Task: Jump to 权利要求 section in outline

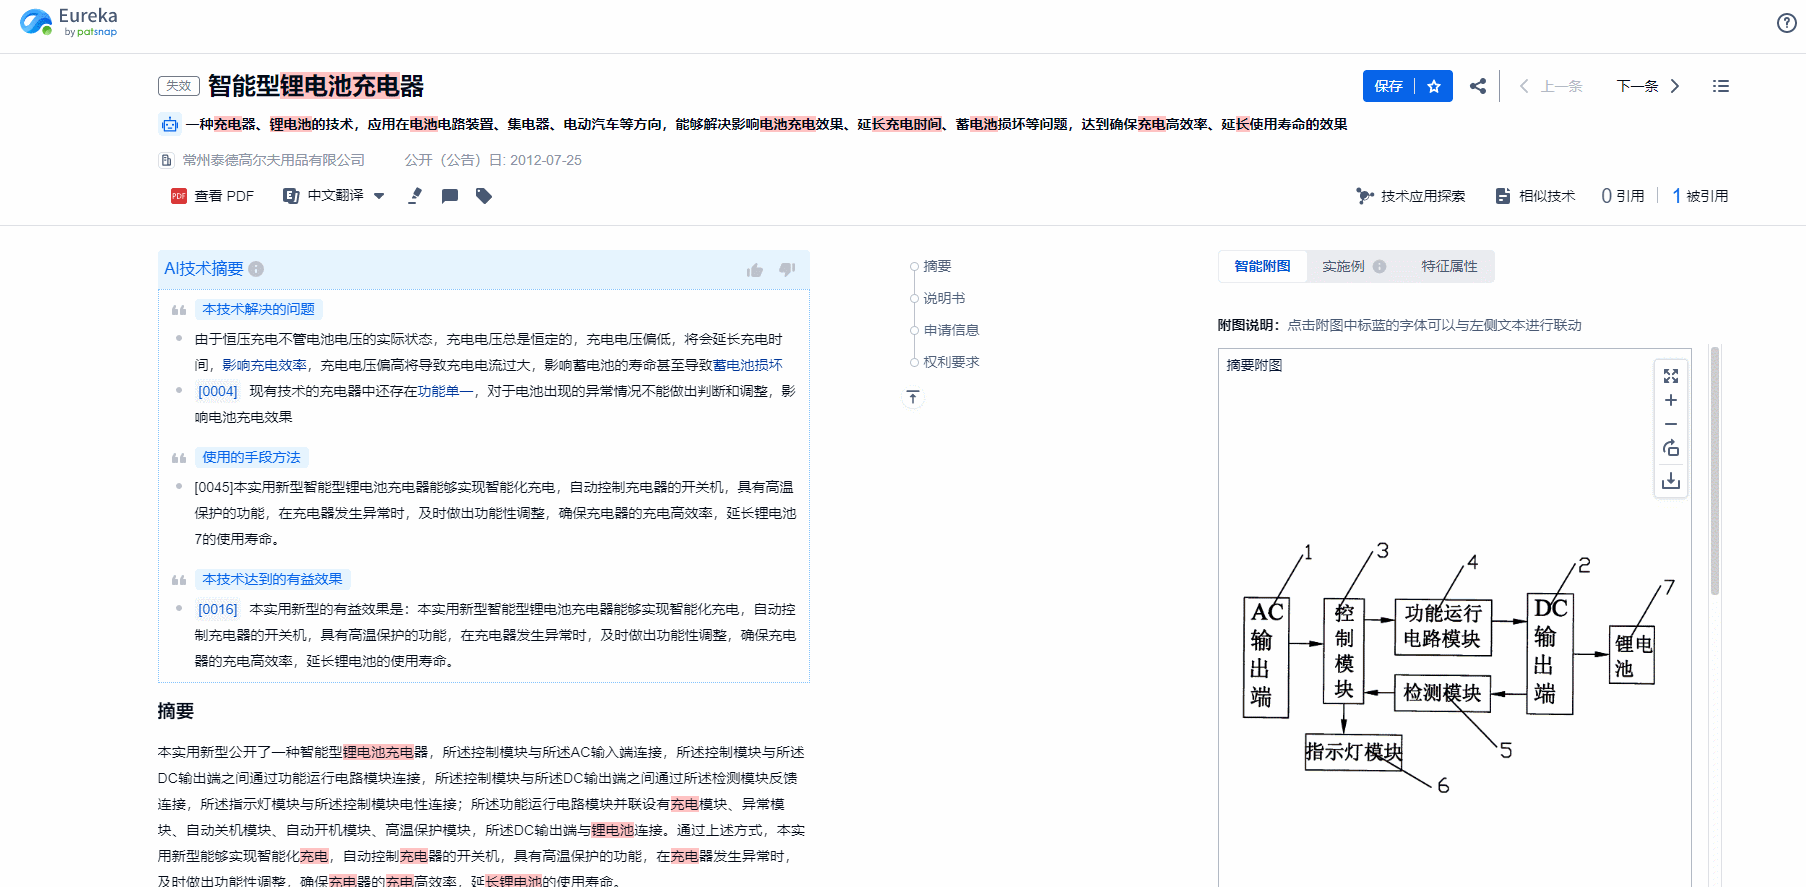Action: (x=951, y=362)
